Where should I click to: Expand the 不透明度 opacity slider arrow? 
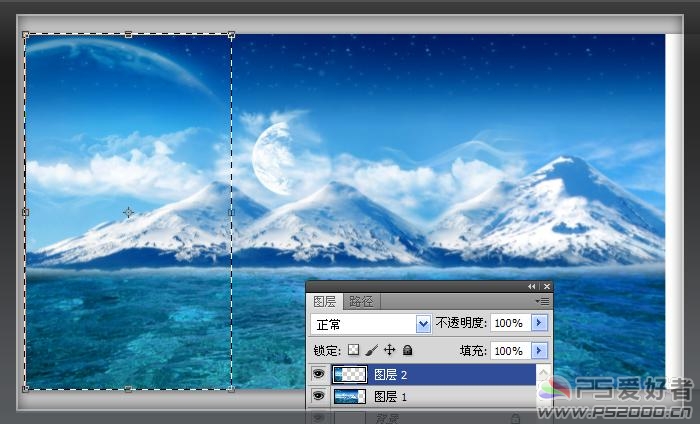tap(540, 324)
